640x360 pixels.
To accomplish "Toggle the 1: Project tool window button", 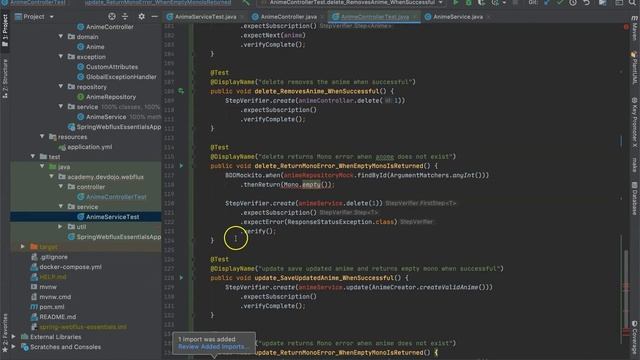I will click(x=5, y=31).
